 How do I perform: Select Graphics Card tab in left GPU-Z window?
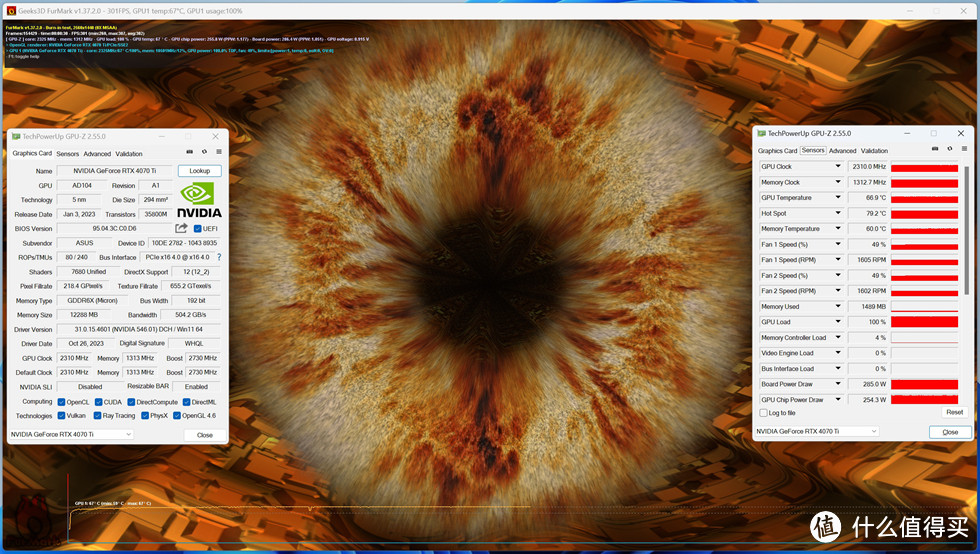pyautogui.click(x=32, y=153)
